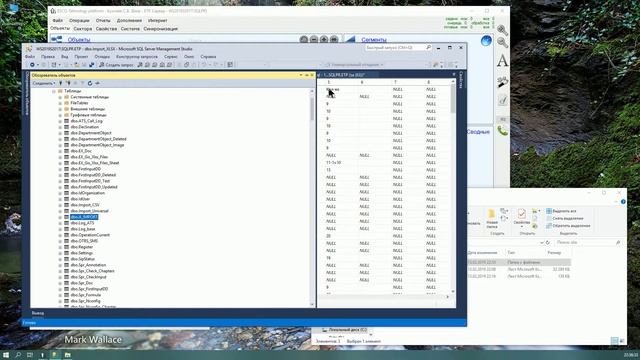The height and width of the screenshot is (360, 640).
Task: Refresh the Object Explorer tree
Action: click(x=90, y=83)
